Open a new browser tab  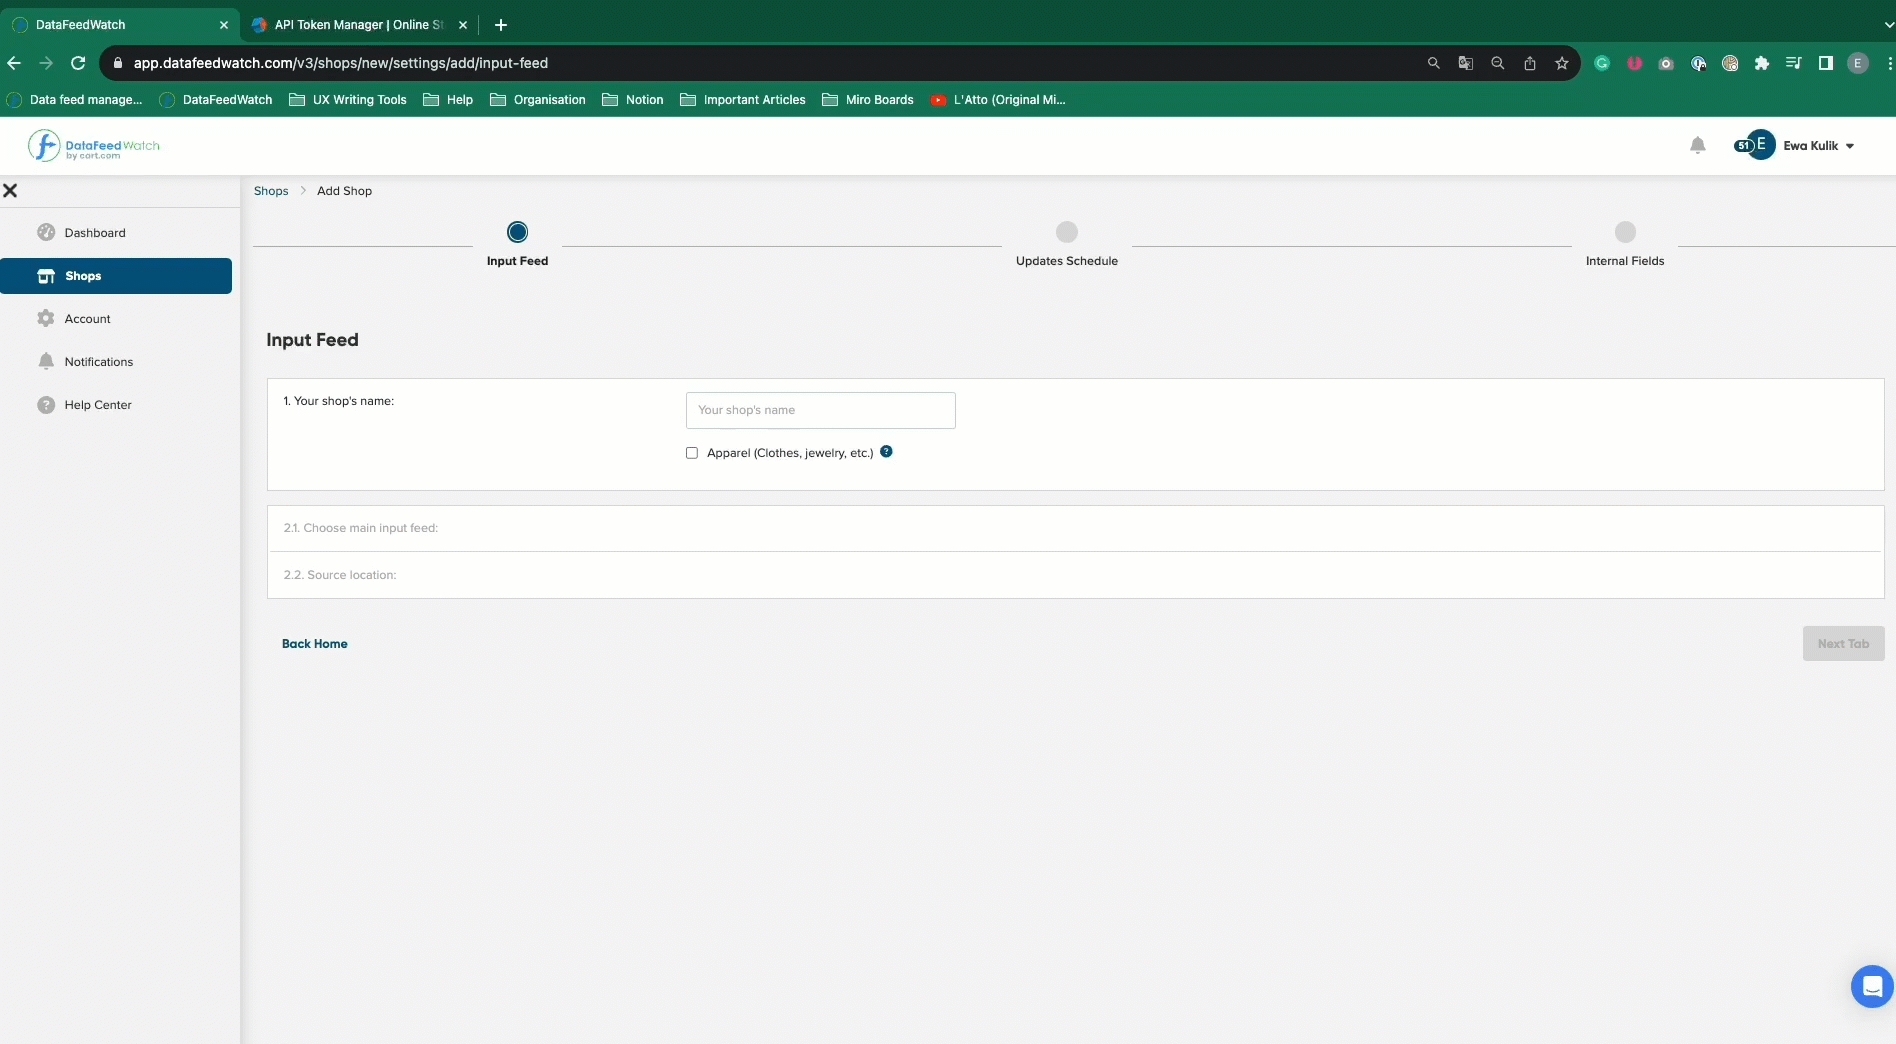click(x=501, y=25)
